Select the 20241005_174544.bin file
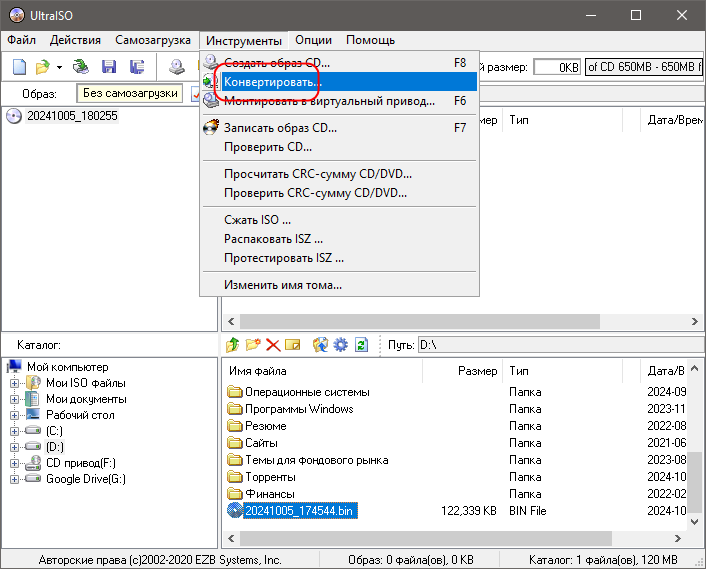 click(300, 511)
